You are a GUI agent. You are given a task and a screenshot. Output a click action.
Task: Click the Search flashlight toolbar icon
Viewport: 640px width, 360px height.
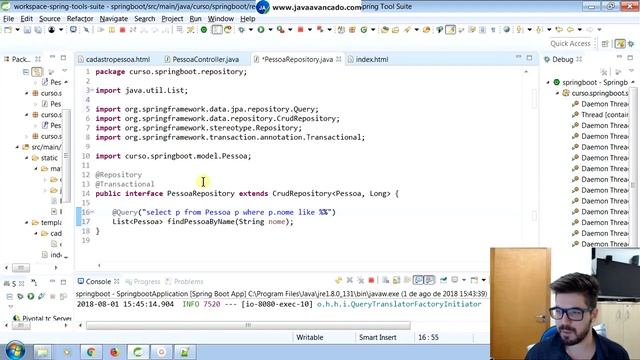[407, 30]
